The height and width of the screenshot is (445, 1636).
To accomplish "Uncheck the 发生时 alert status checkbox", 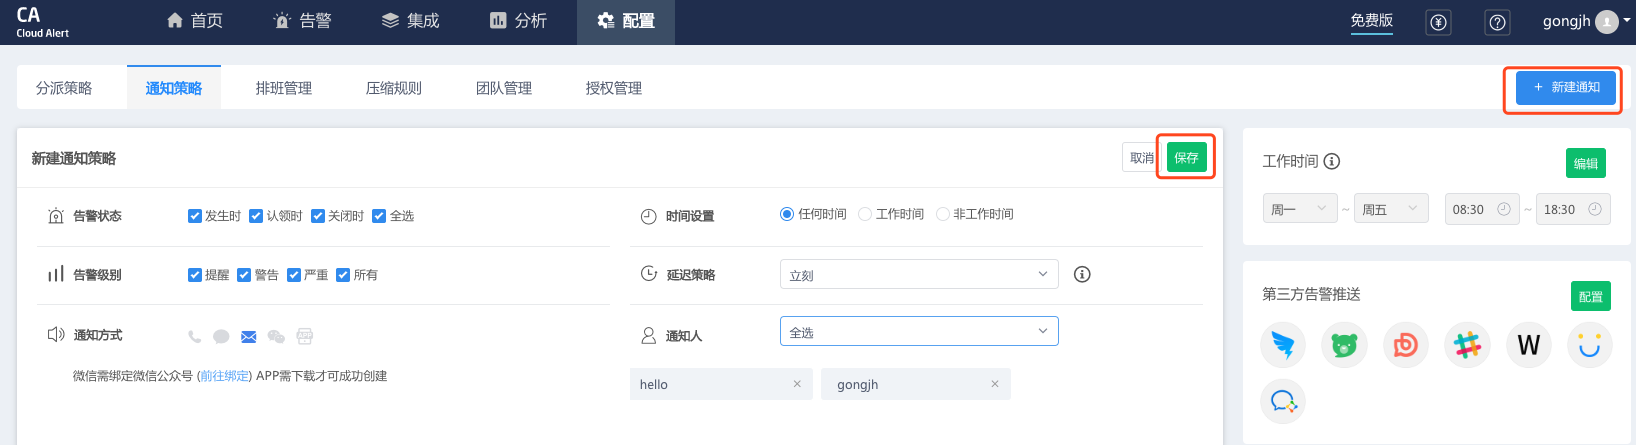I will coord(195,216).
